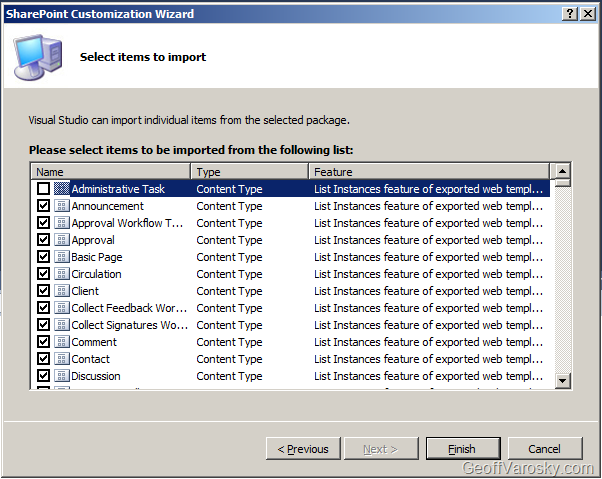Screen dimensions: 602x479
Task: Click the Feature column header
Action: point(430,172)
